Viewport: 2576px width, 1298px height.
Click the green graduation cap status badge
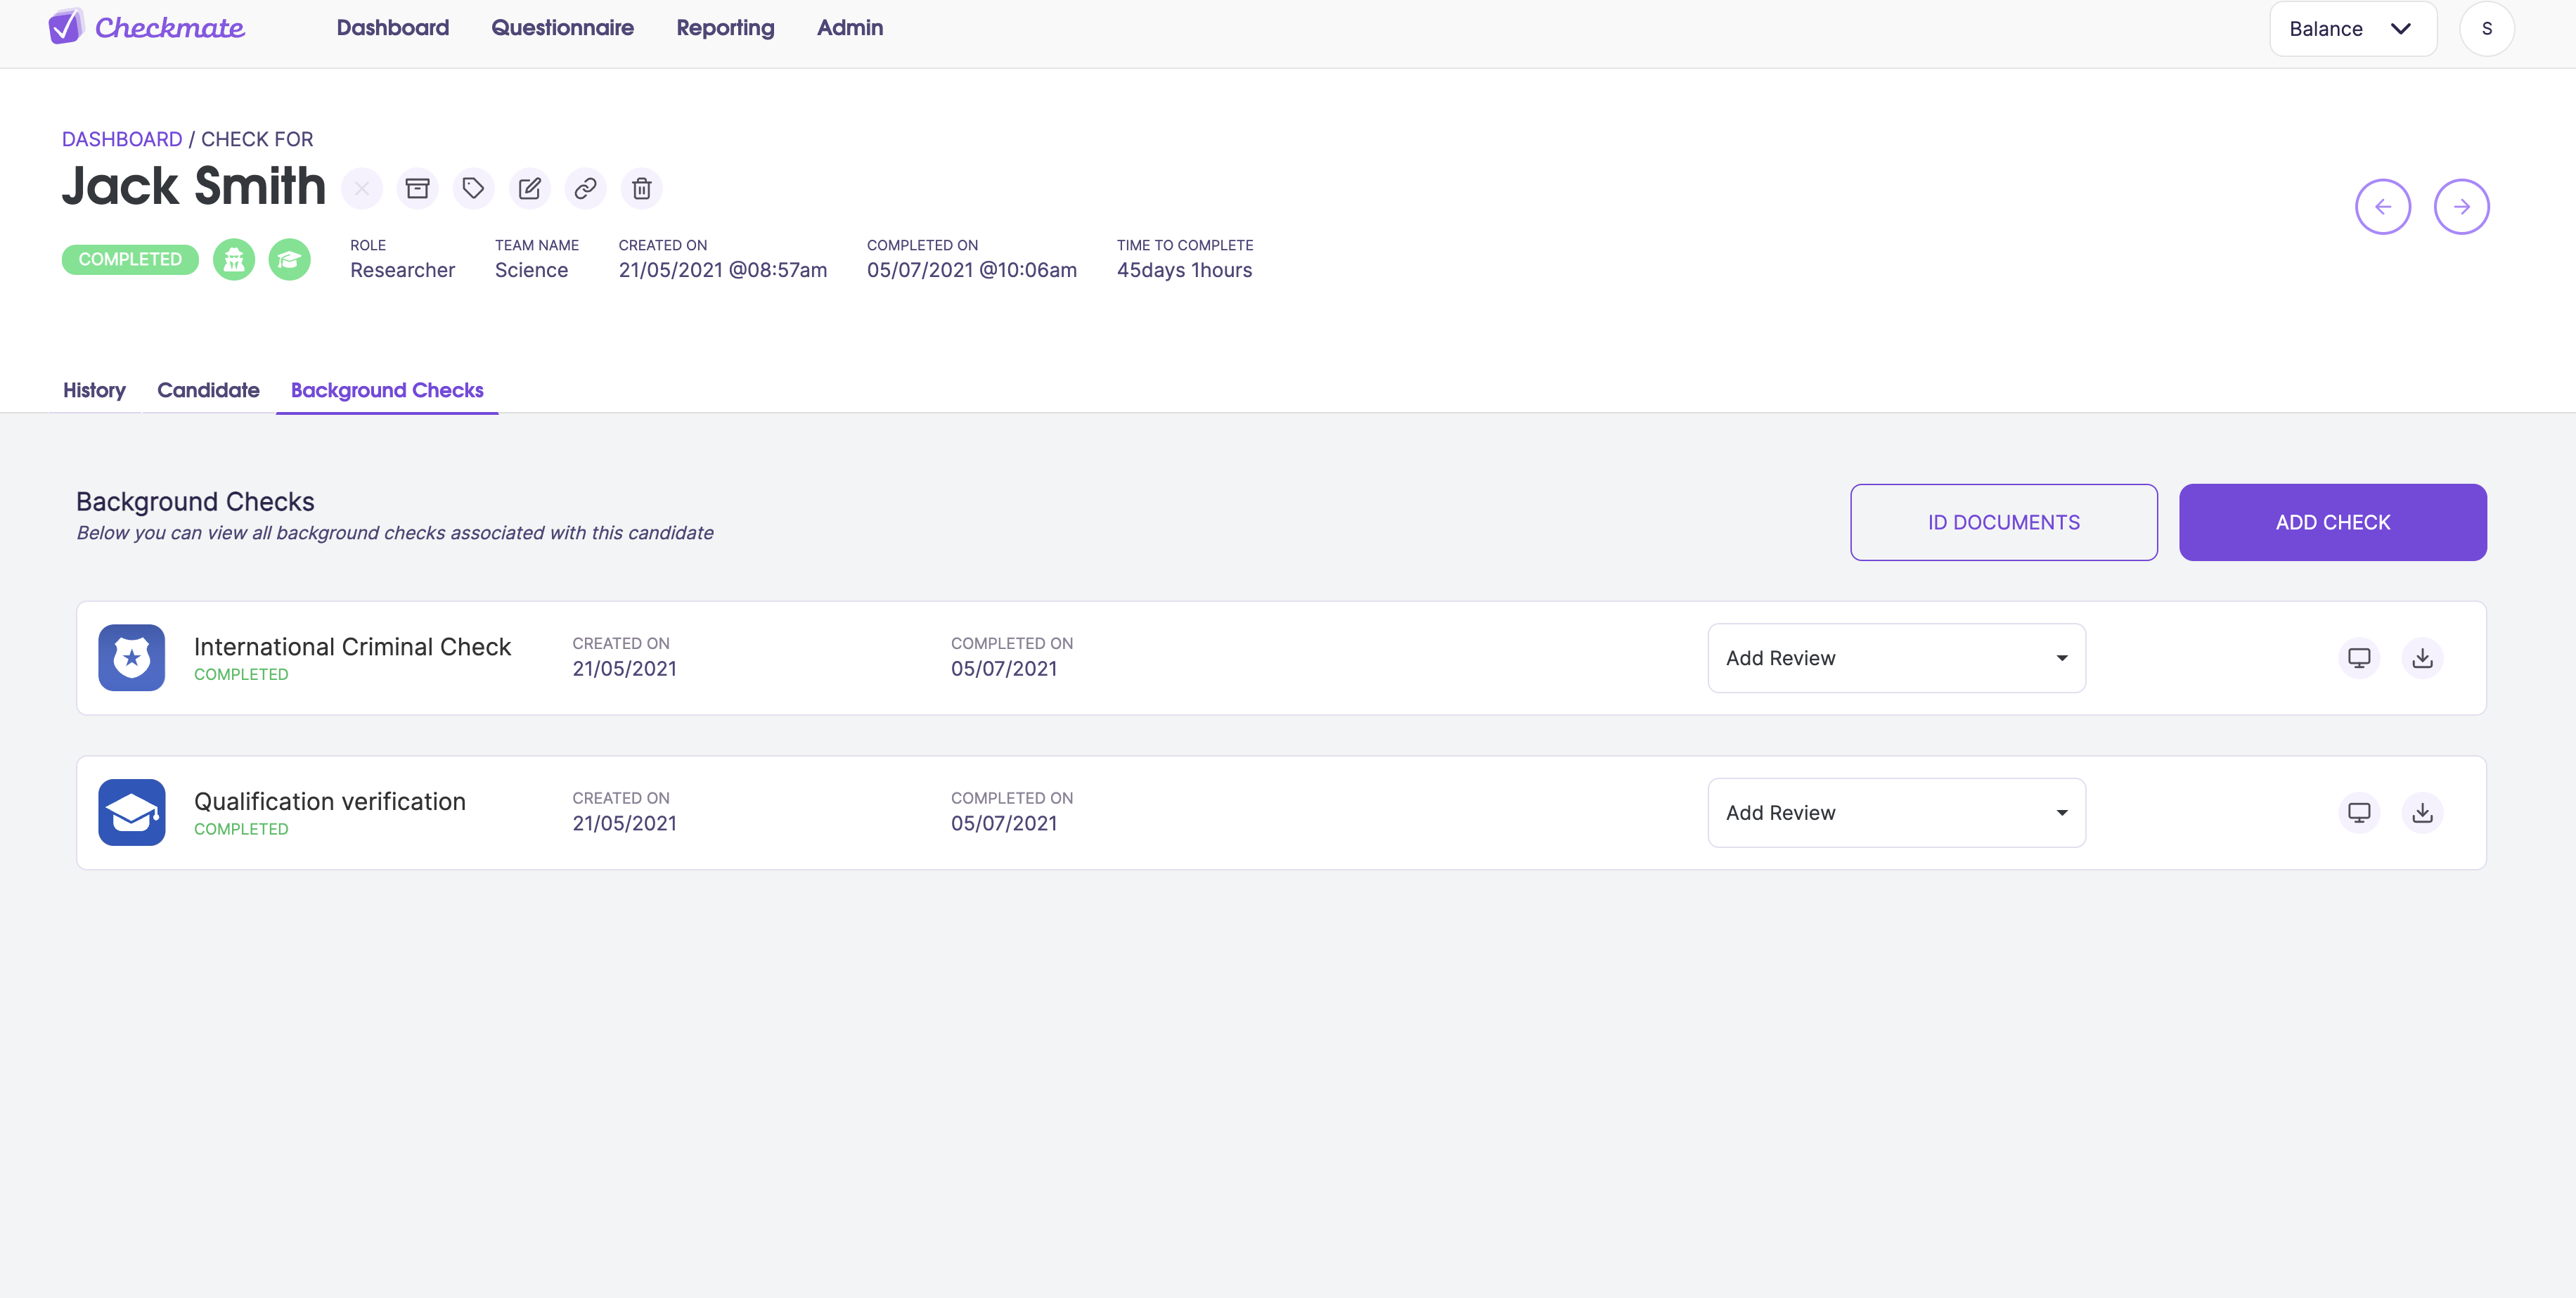click(x=289, y=260)
